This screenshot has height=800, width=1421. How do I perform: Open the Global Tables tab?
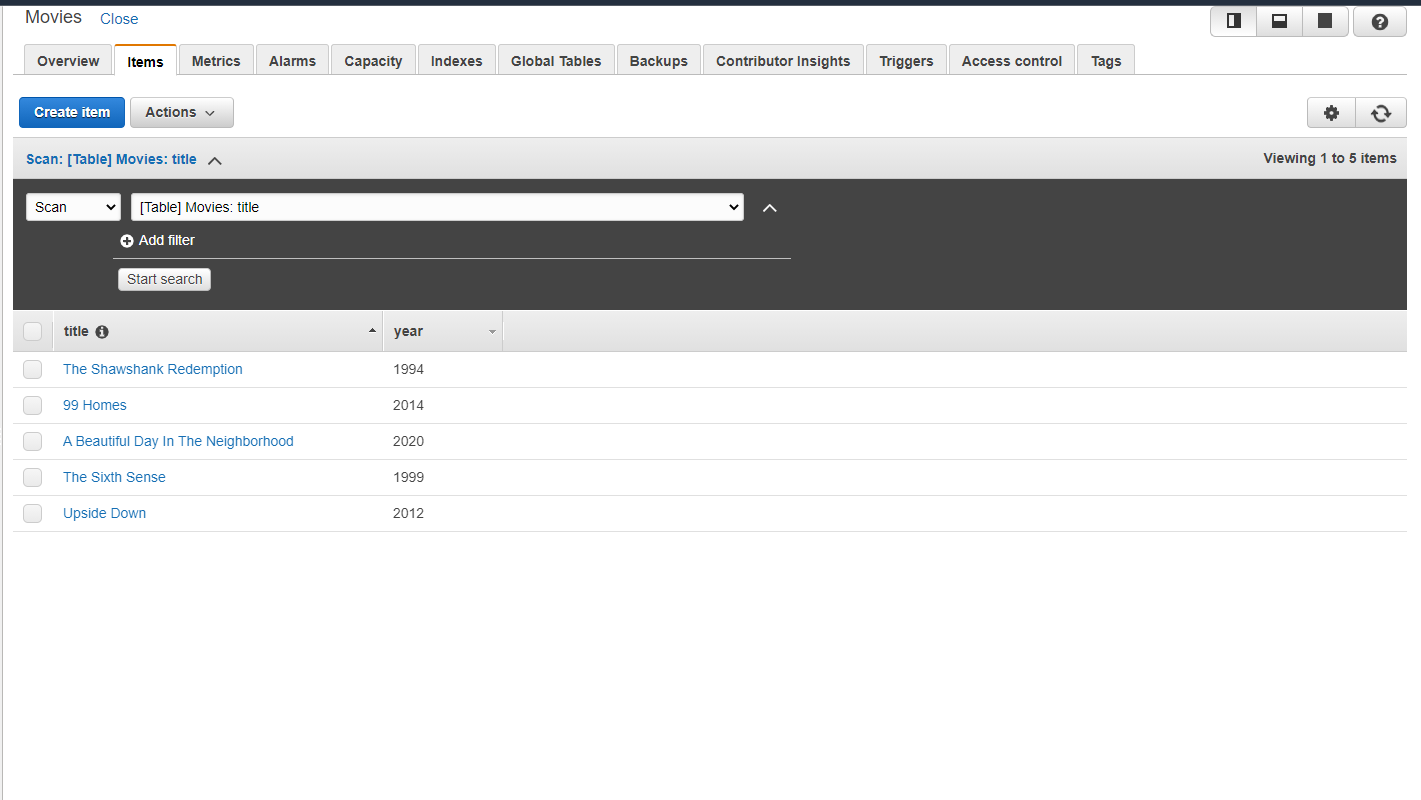point(556,60)
